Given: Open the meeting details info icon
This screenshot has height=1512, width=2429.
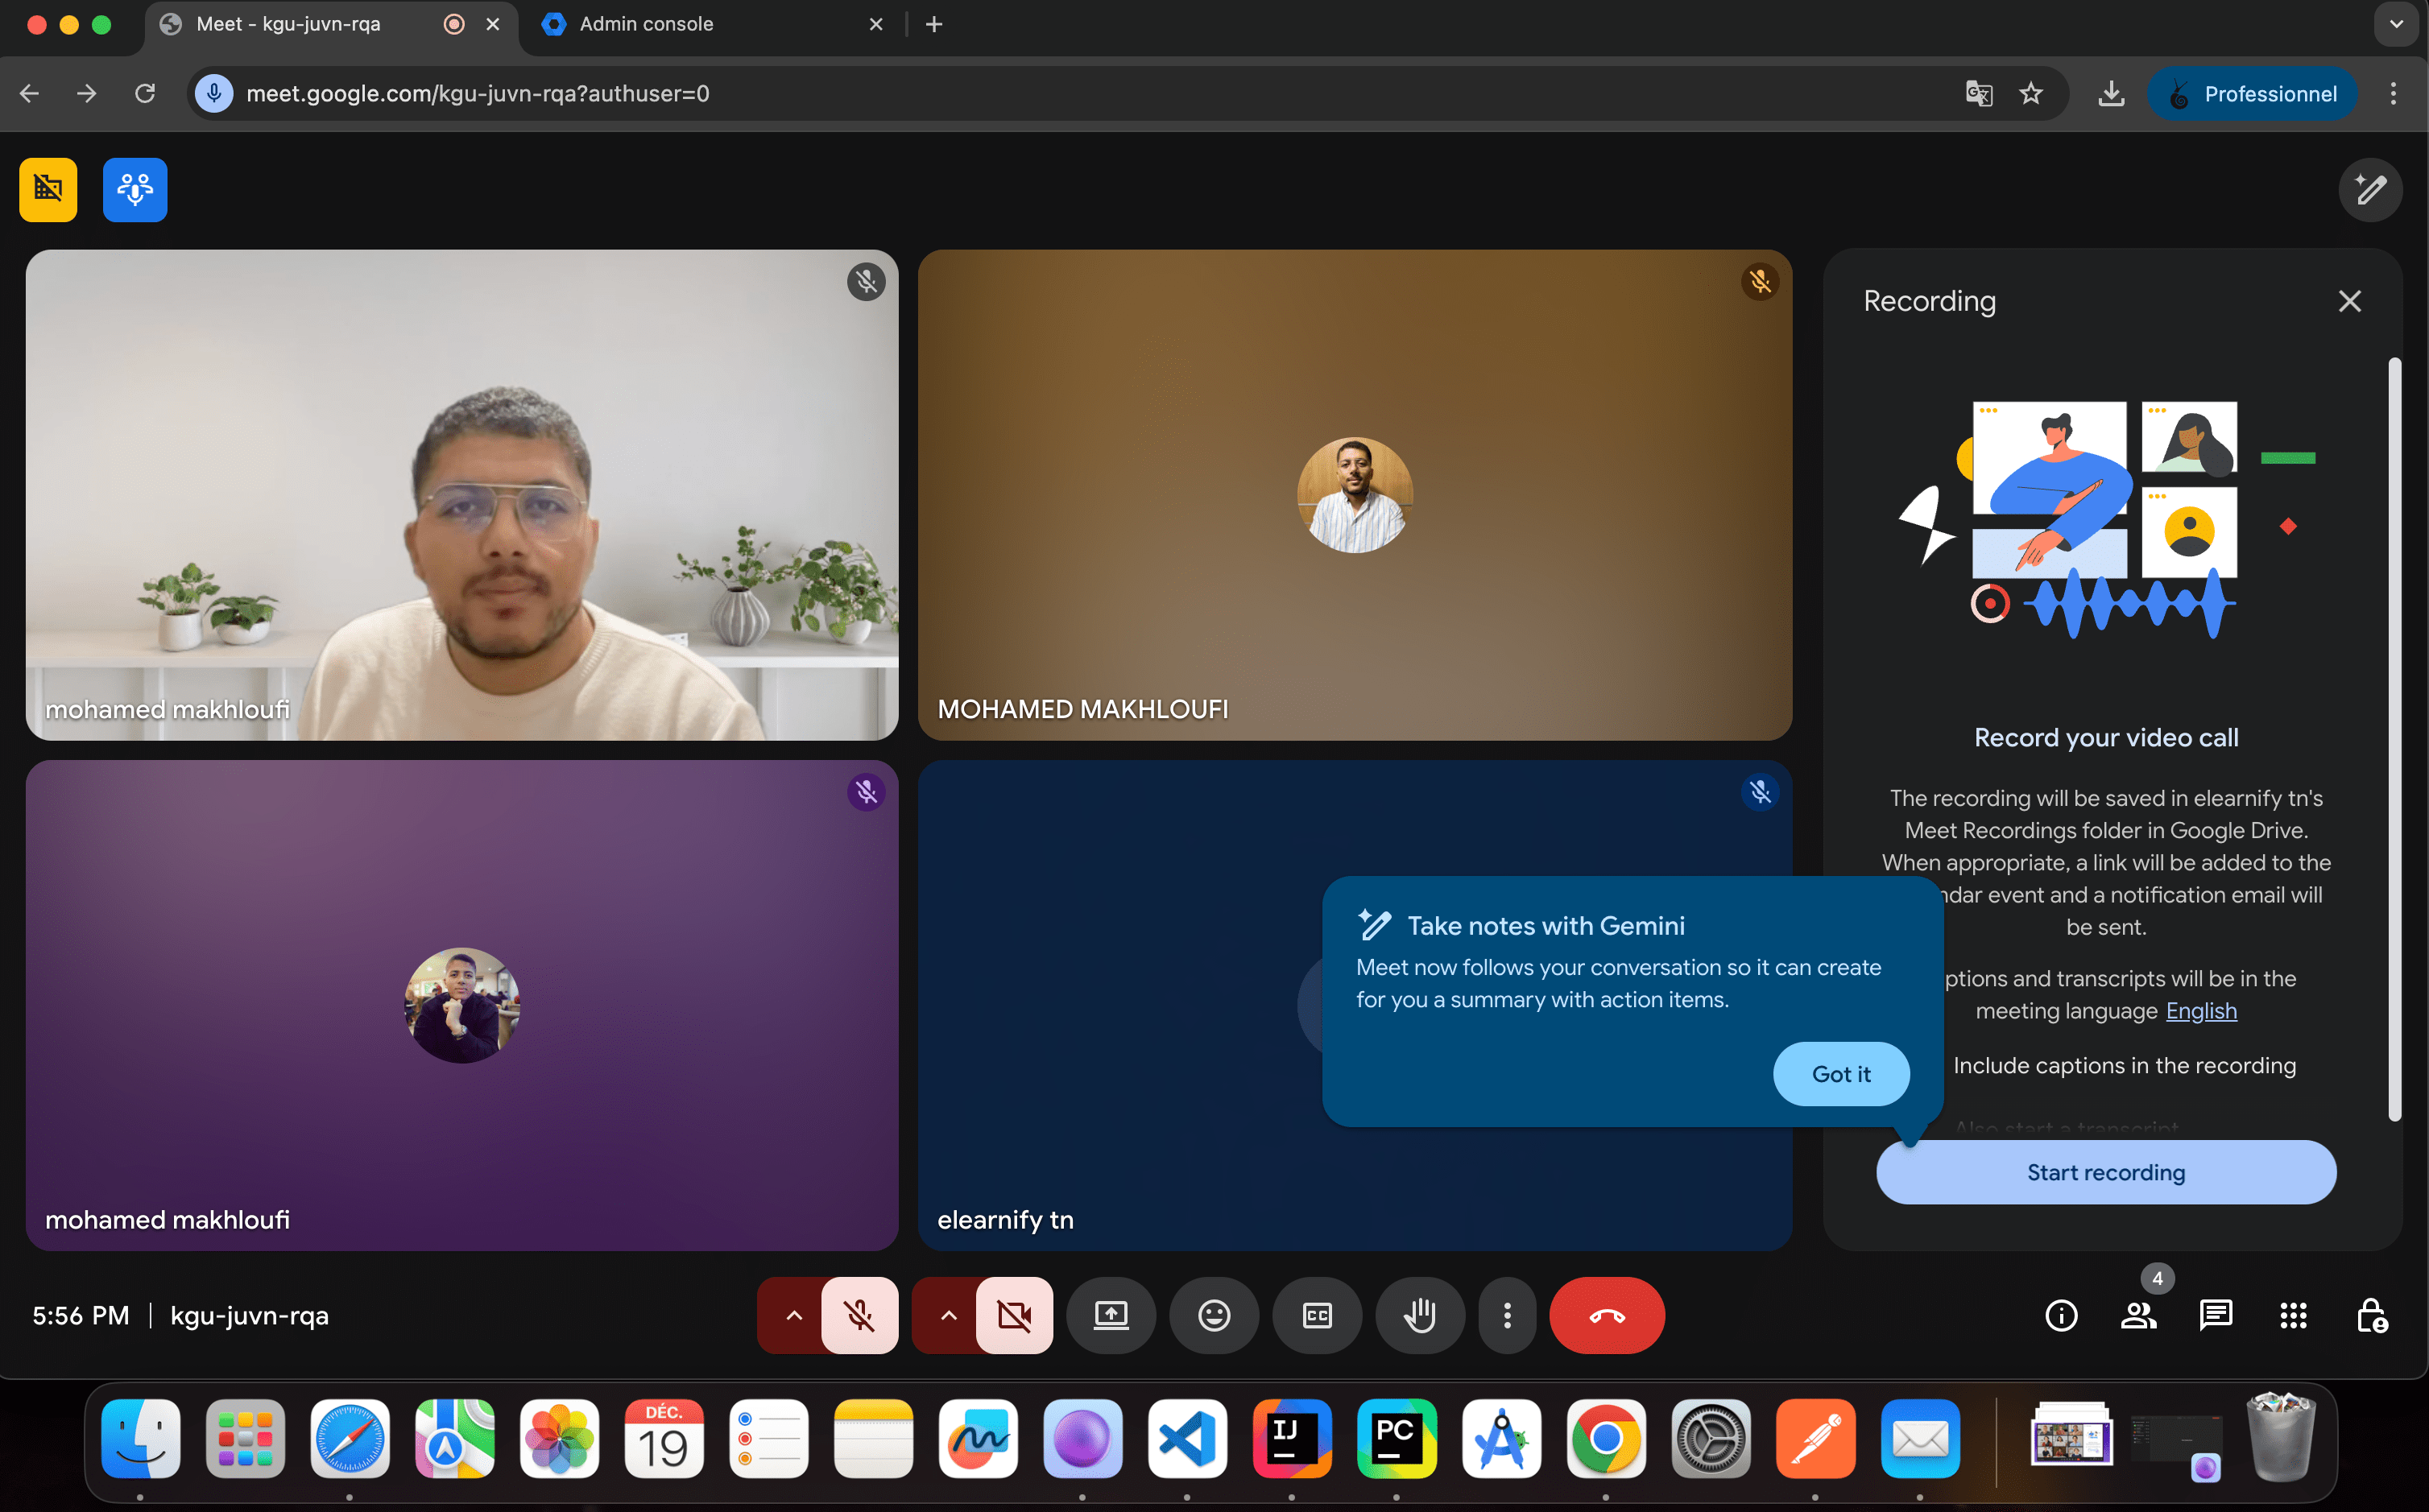Looking at the screenshot, I should point(2061,1315).
